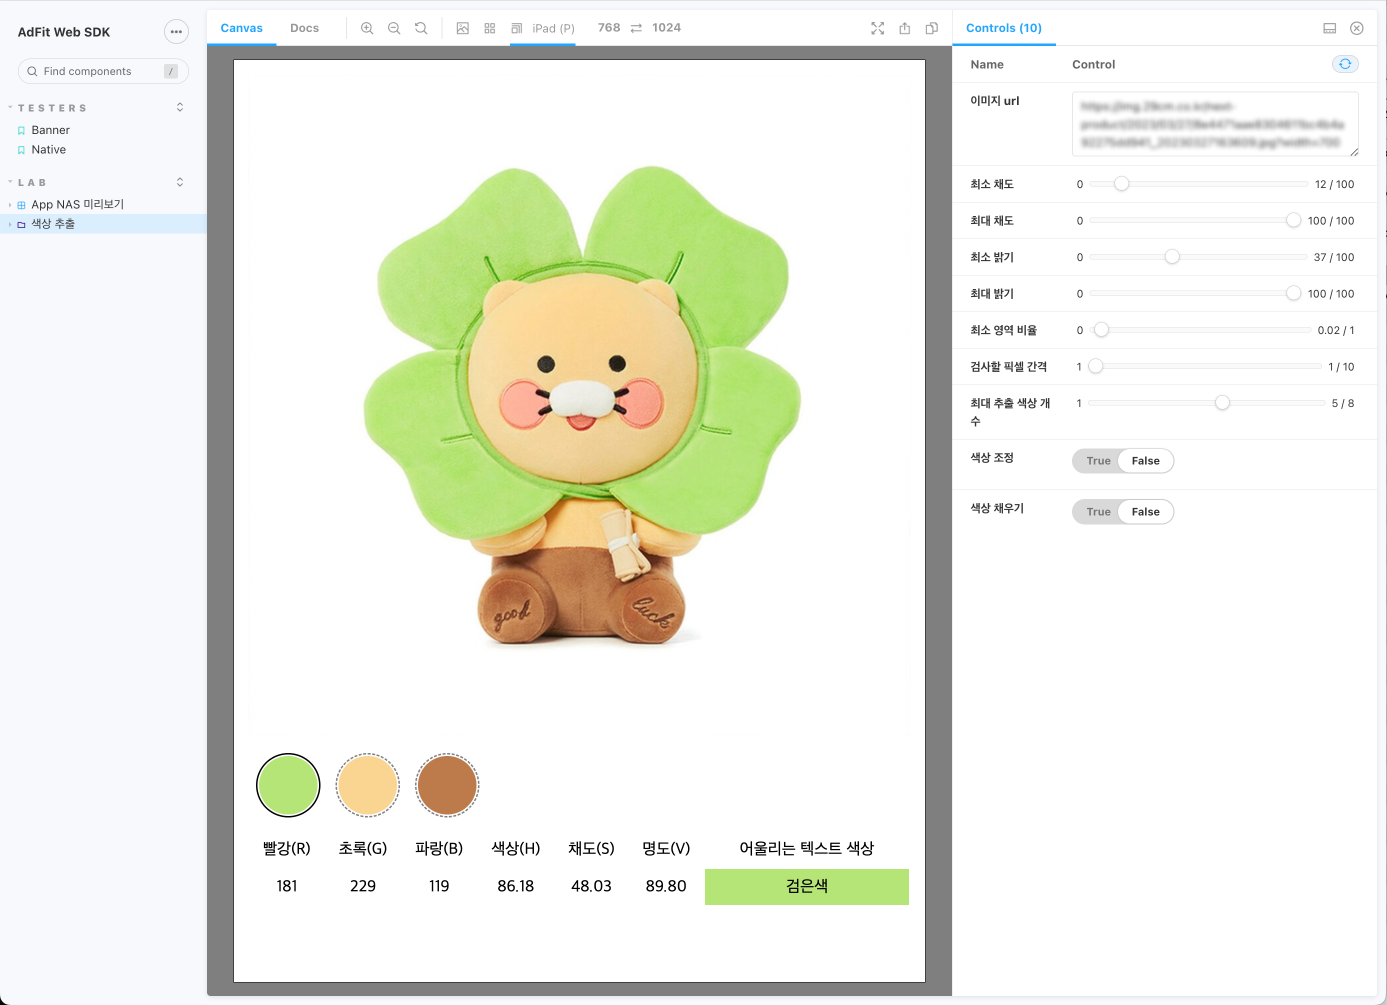Screen dimensions: 1387x1005
Task: Click the 5 / 8 slider value
Action: pyautogui.click(x=1343, y=403)
